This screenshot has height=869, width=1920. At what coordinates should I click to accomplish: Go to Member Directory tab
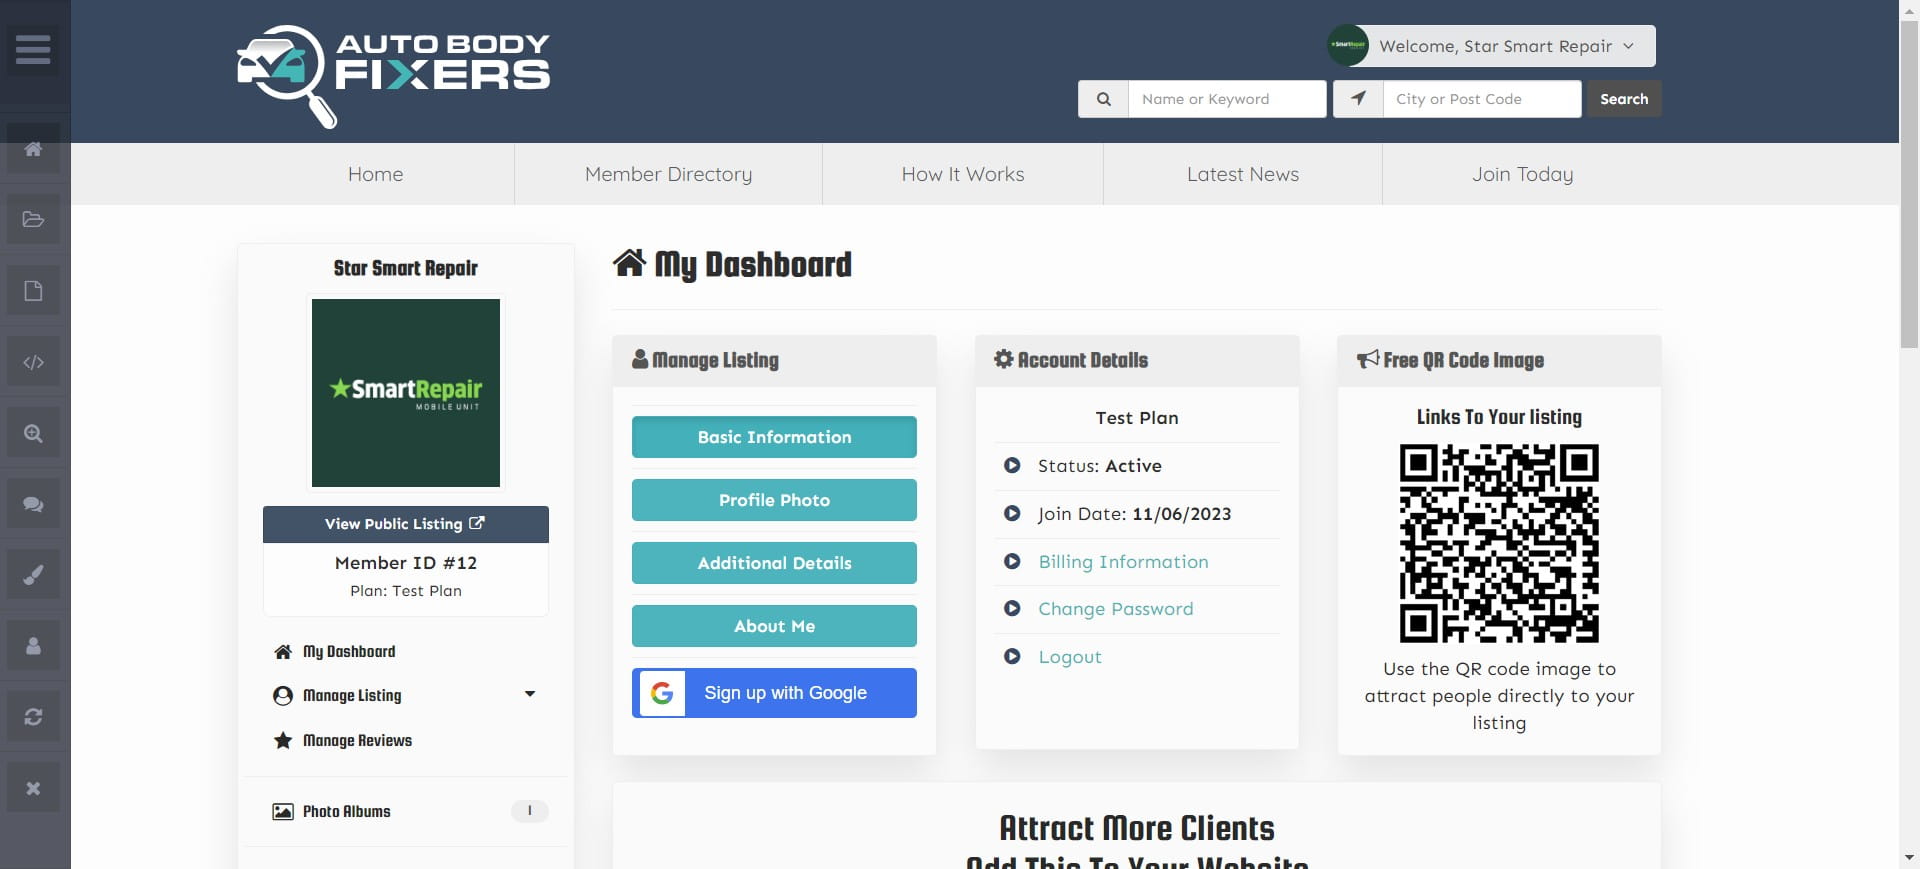point(668,174)
